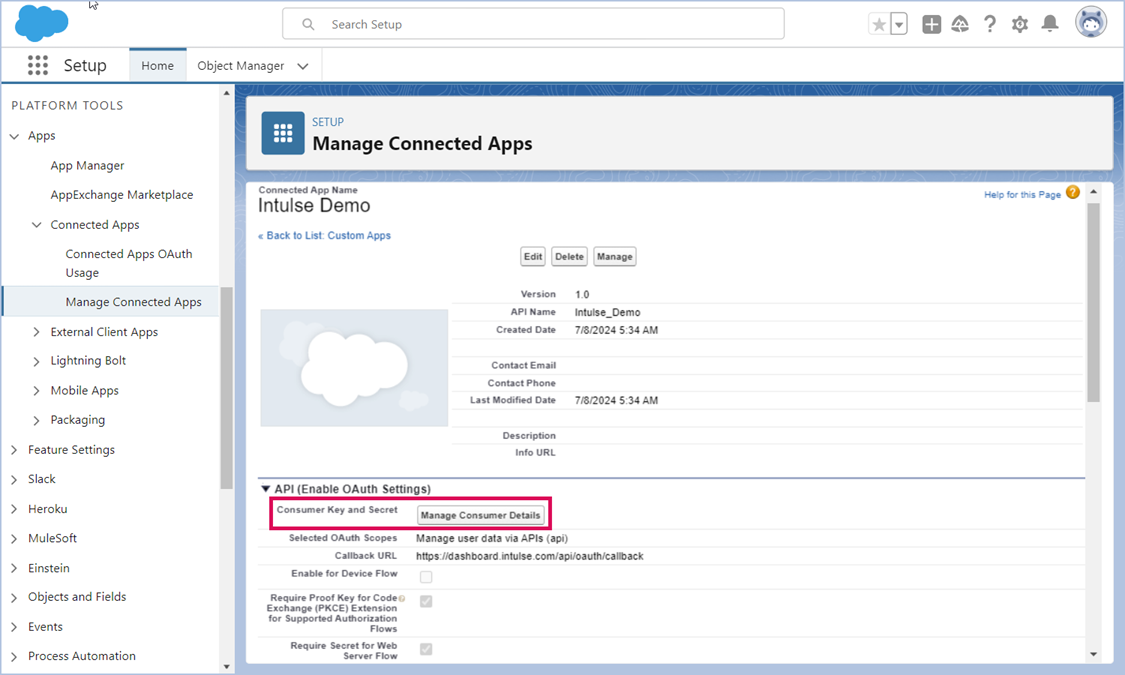Click the Edit button
1125x675 pixels.
pos(533,257)
